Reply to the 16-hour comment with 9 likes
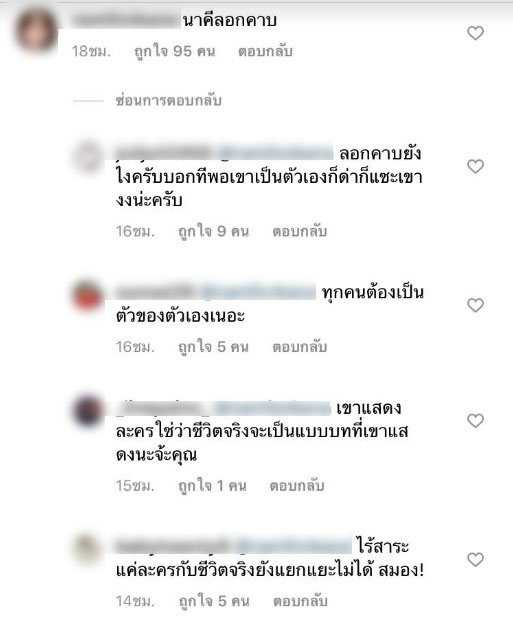 tap(300, 231)
